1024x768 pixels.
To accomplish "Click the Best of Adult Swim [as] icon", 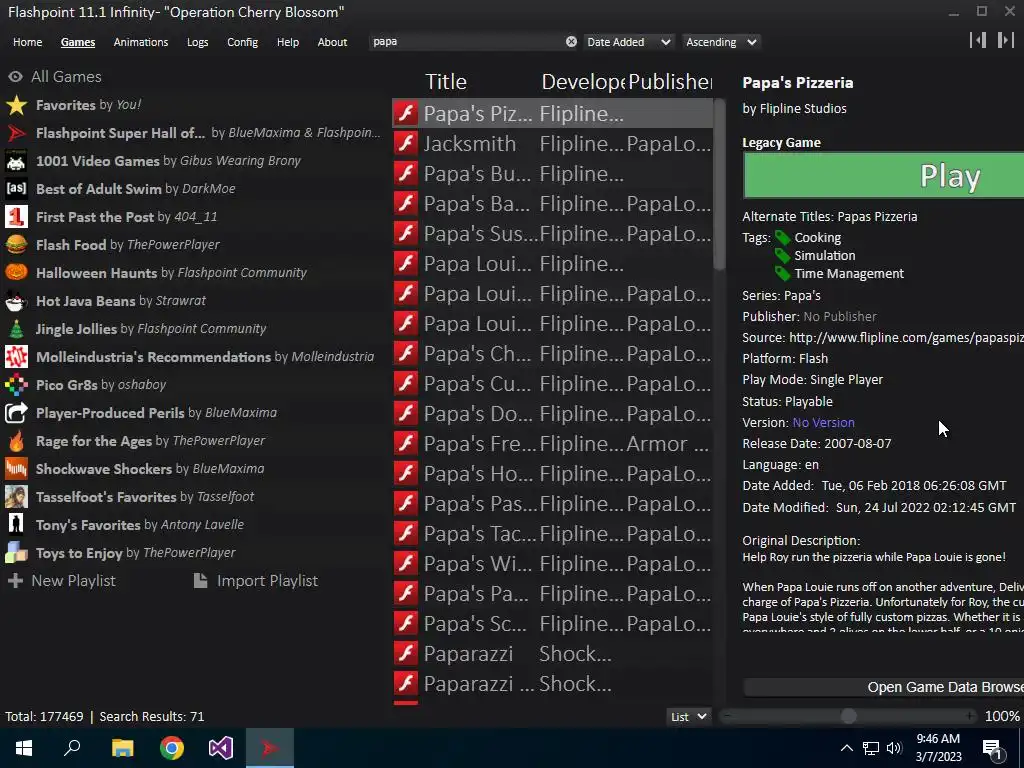I will coord(16,189).
